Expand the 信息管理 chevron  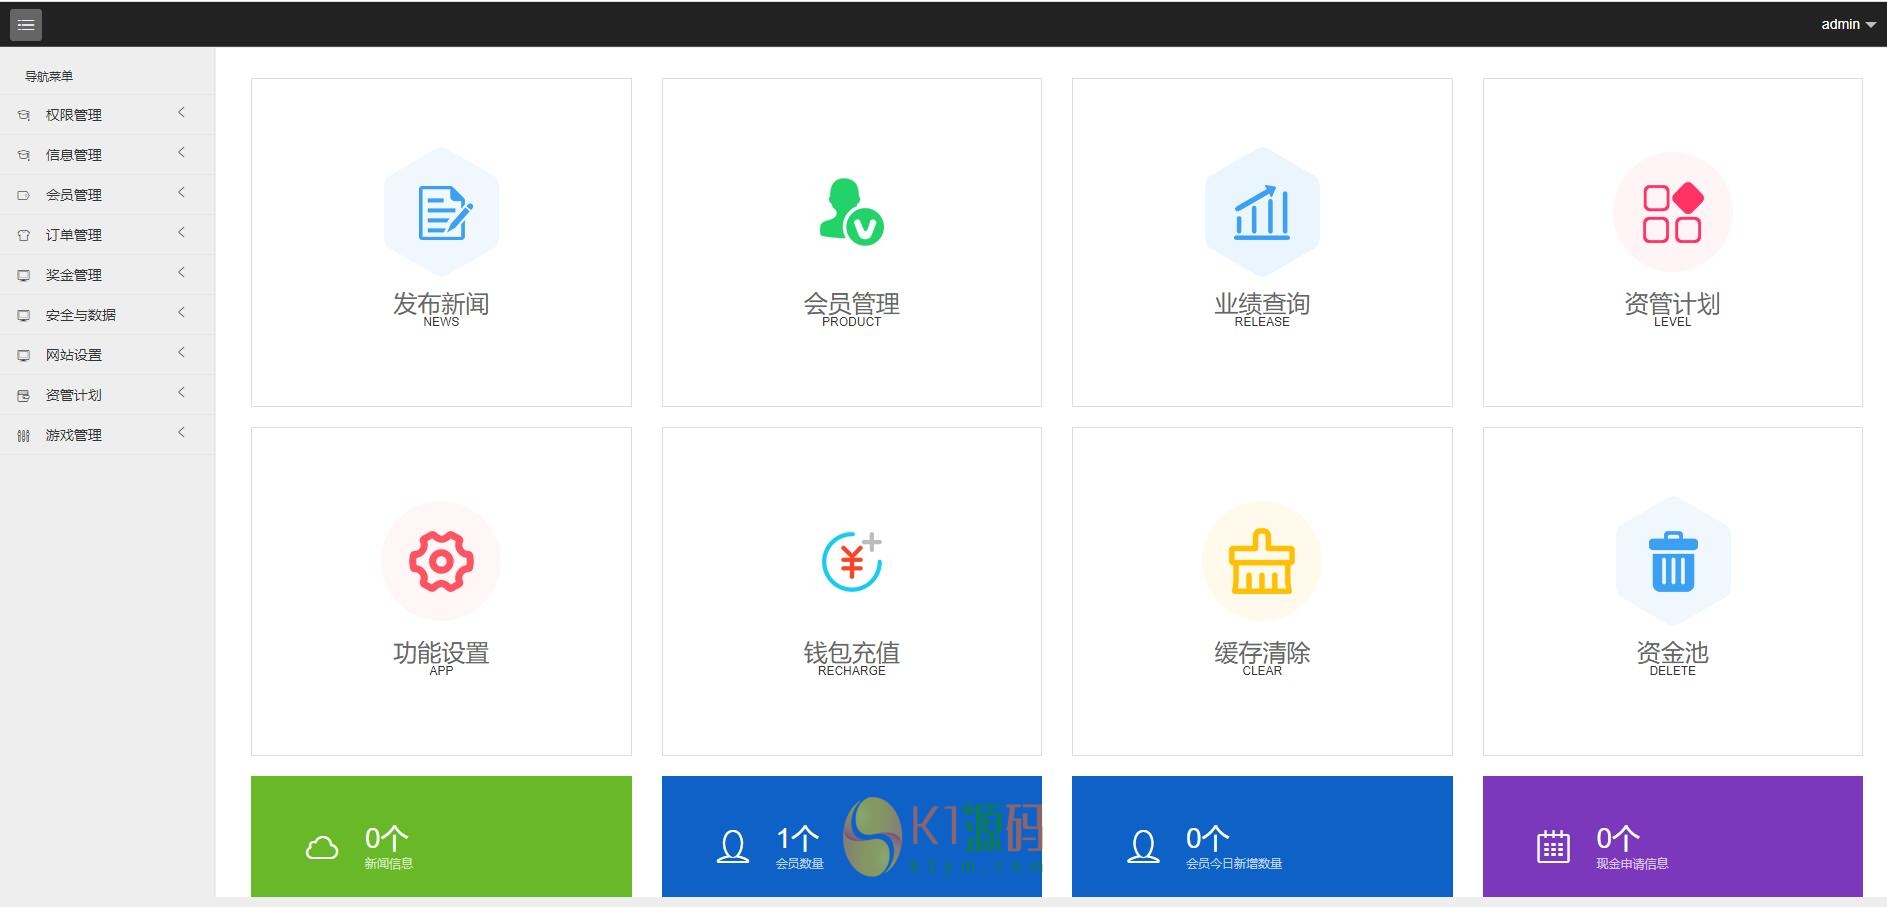181,153
